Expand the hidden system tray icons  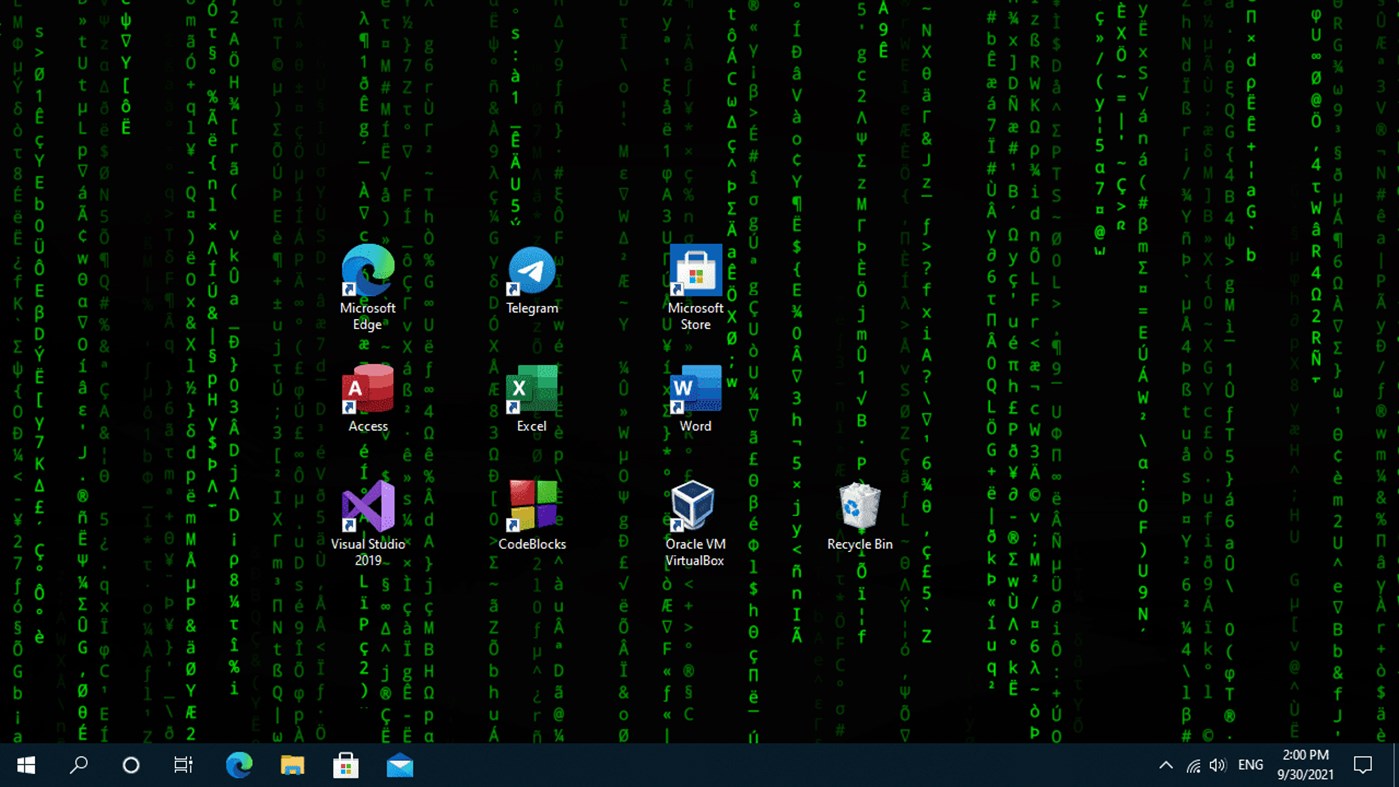coord(1165,764)
